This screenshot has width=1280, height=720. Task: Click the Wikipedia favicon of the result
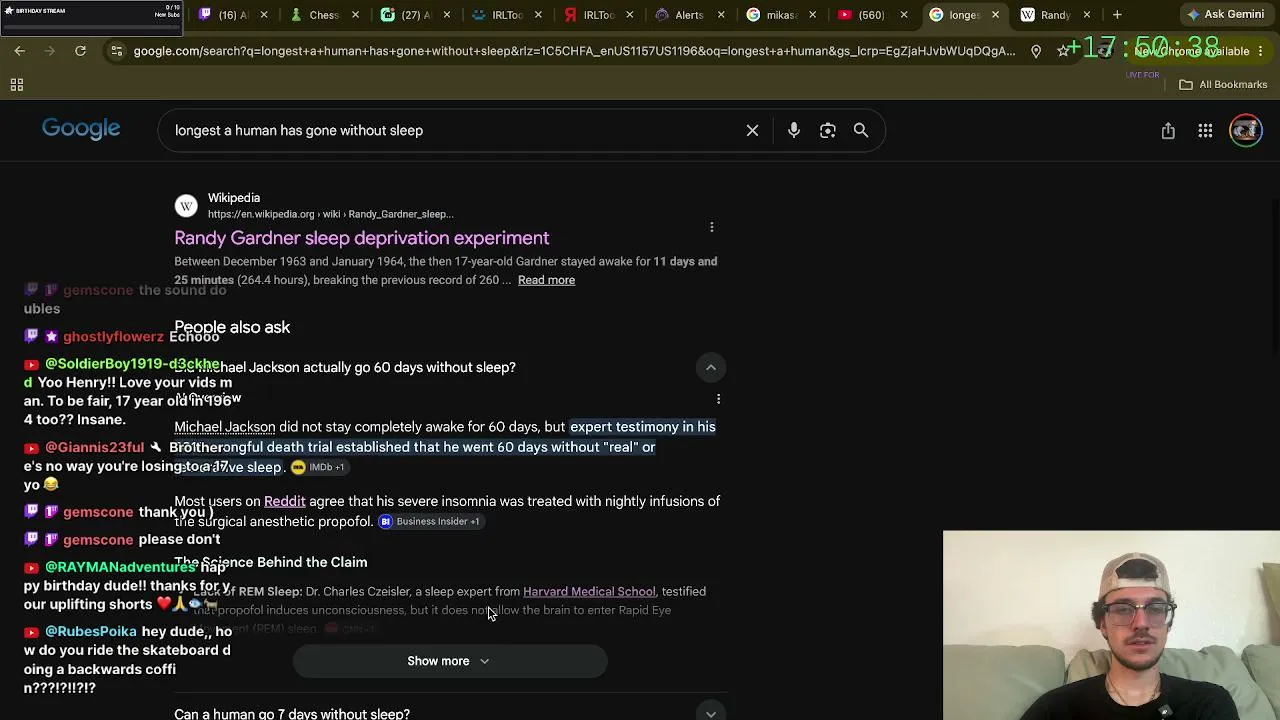[186, 206]
